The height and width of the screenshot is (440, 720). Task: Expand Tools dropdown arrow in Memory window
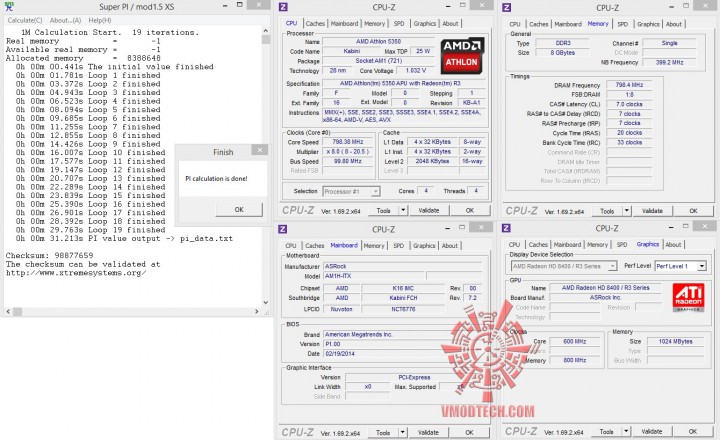[x=626, y=211]
